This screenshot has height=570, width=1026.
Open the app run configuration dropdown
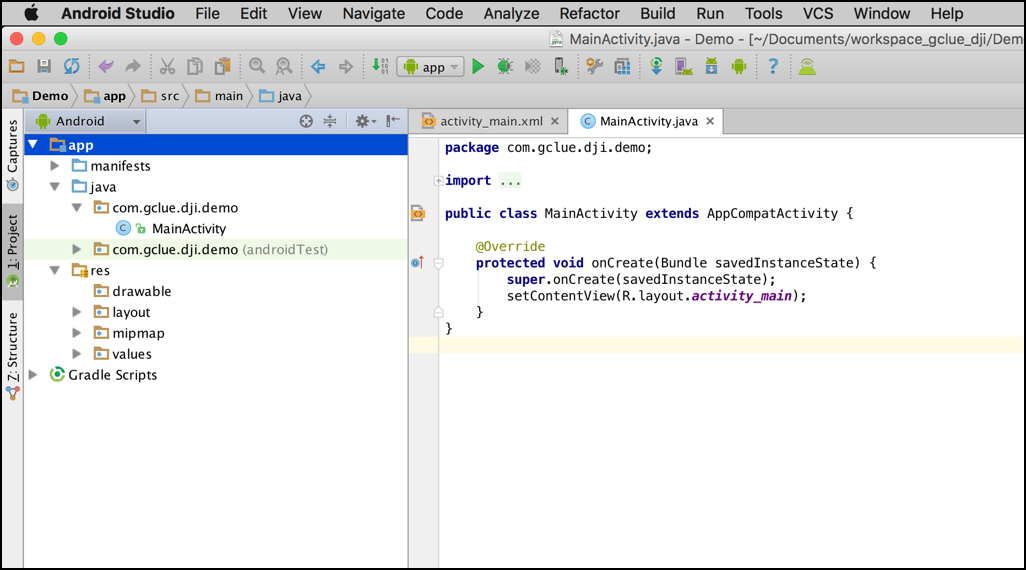pyautogui.click(x=431, y=67)
